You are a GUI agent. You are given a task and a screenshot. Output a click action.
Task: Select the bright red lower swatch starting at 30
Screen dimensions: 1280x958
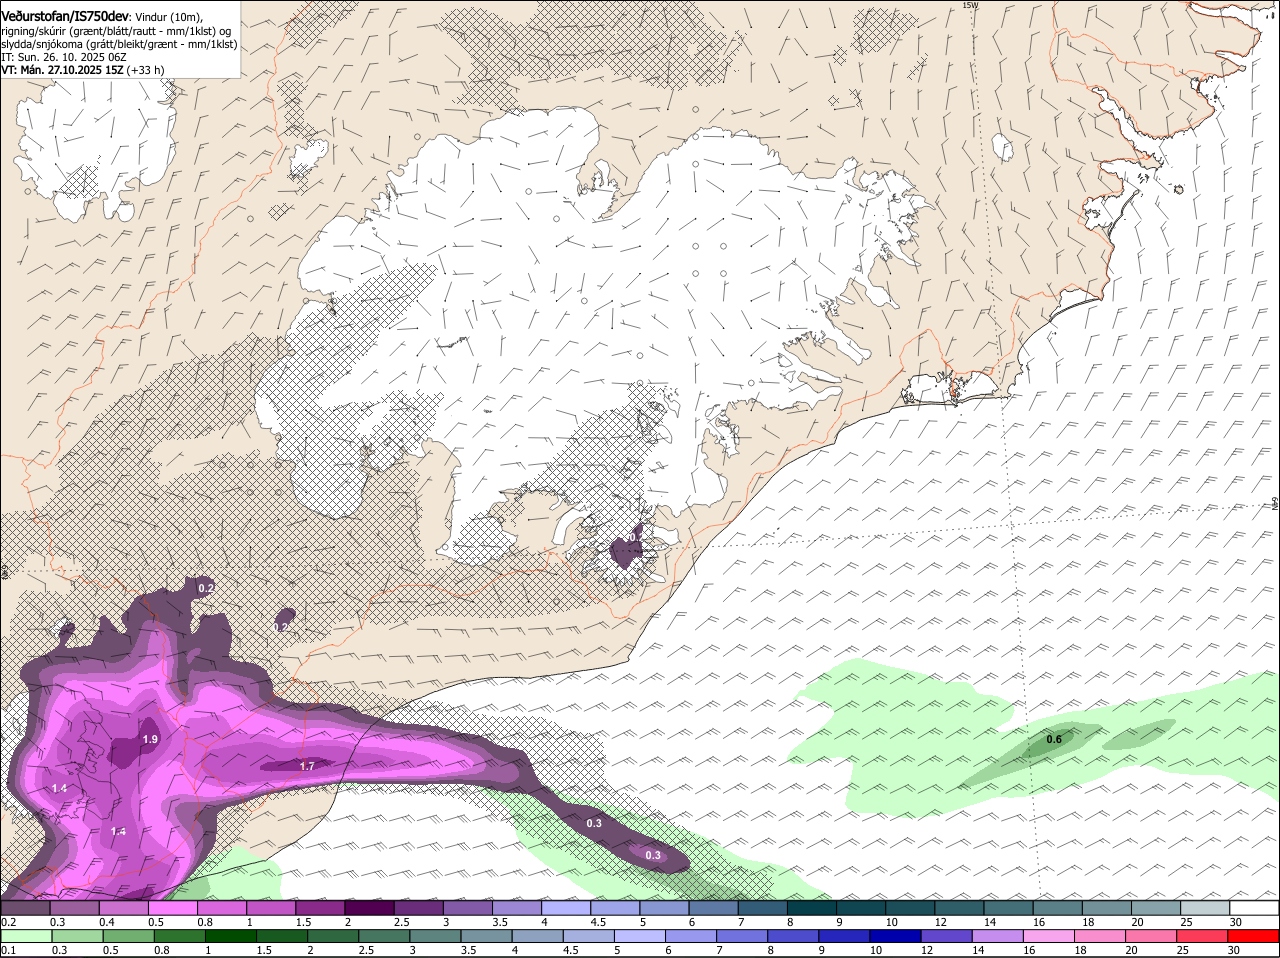[1254, 935]
